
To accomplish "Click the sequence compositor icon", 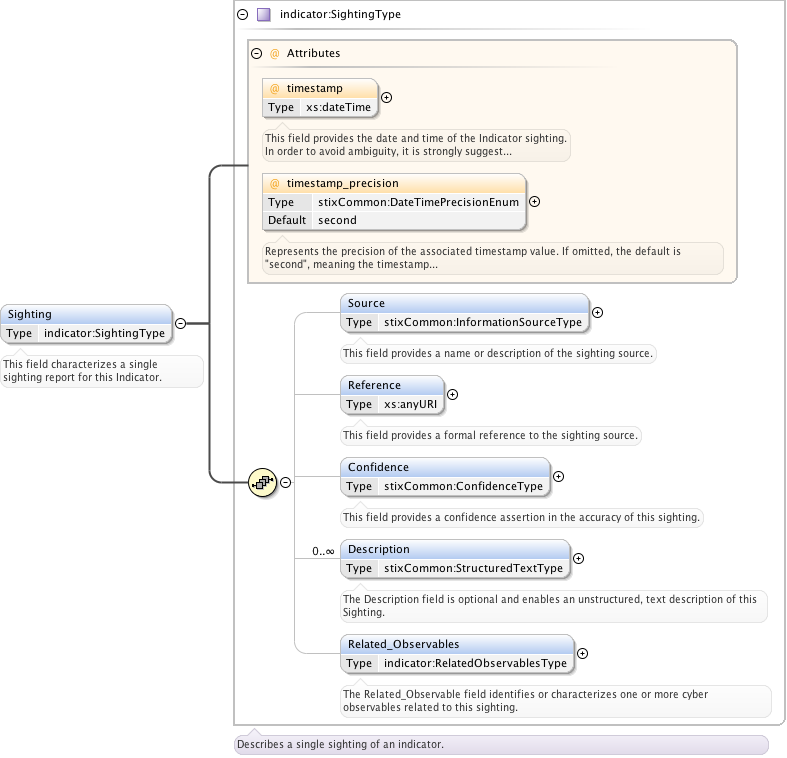I will [262, 482].
